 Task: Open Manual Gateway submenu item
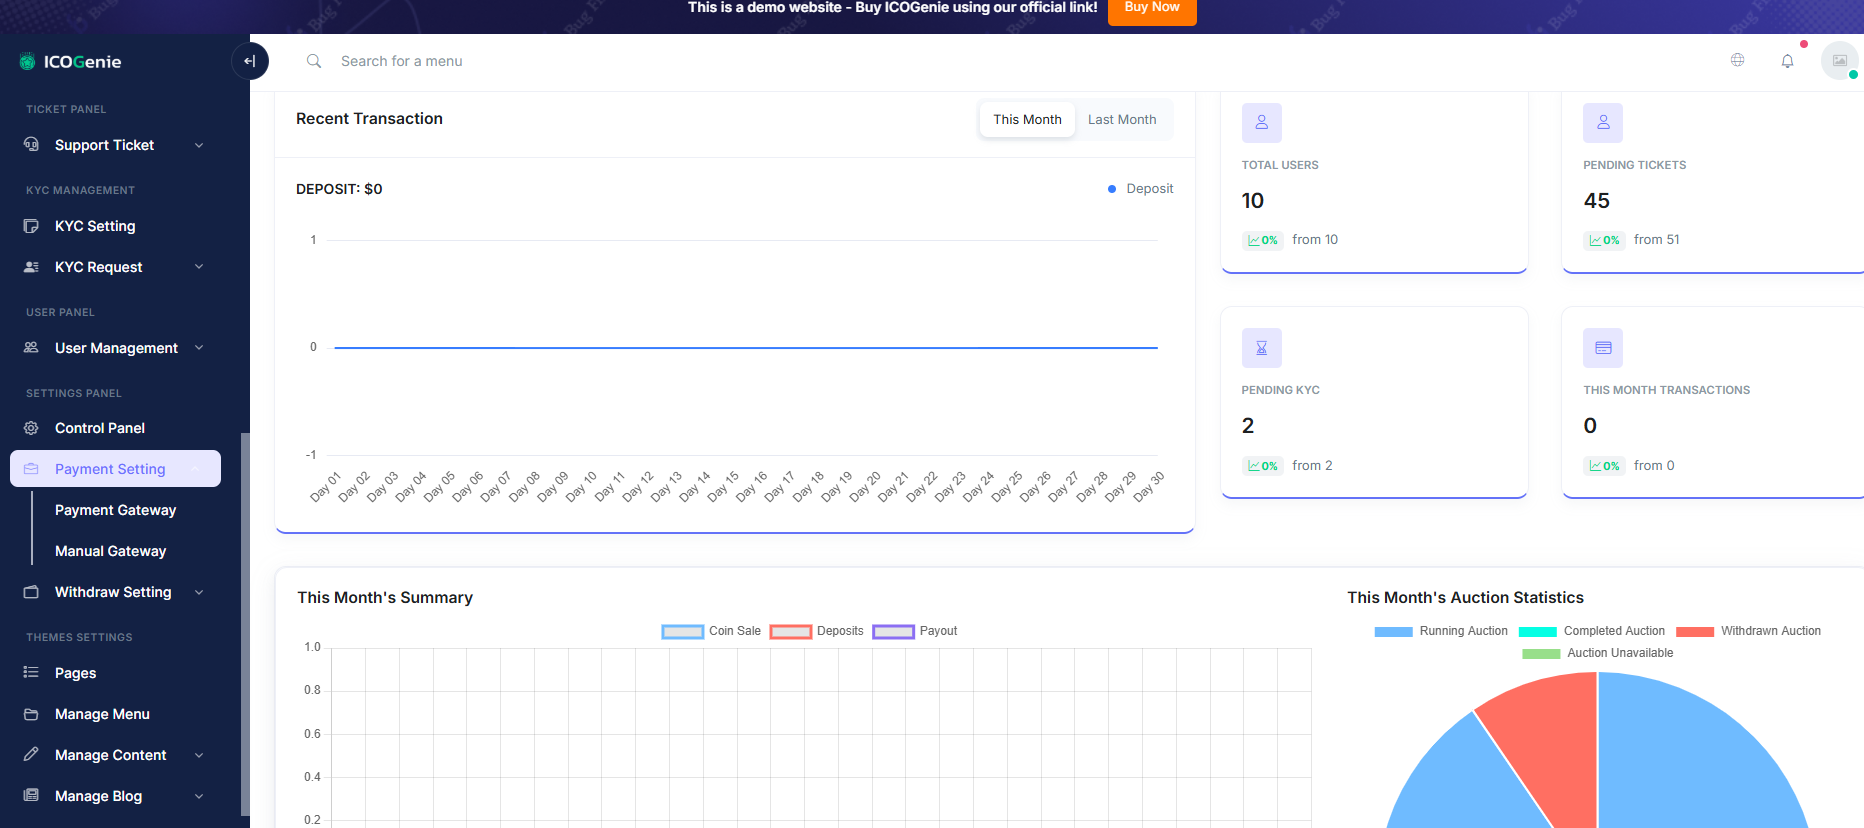110,551
